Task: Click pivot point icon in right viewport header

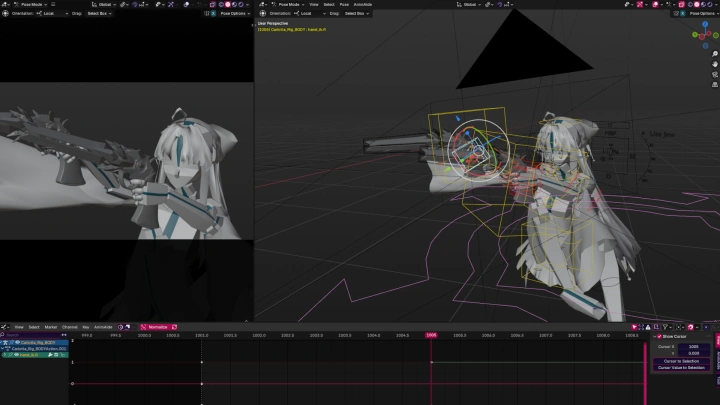Action: (x=488, y=5)
